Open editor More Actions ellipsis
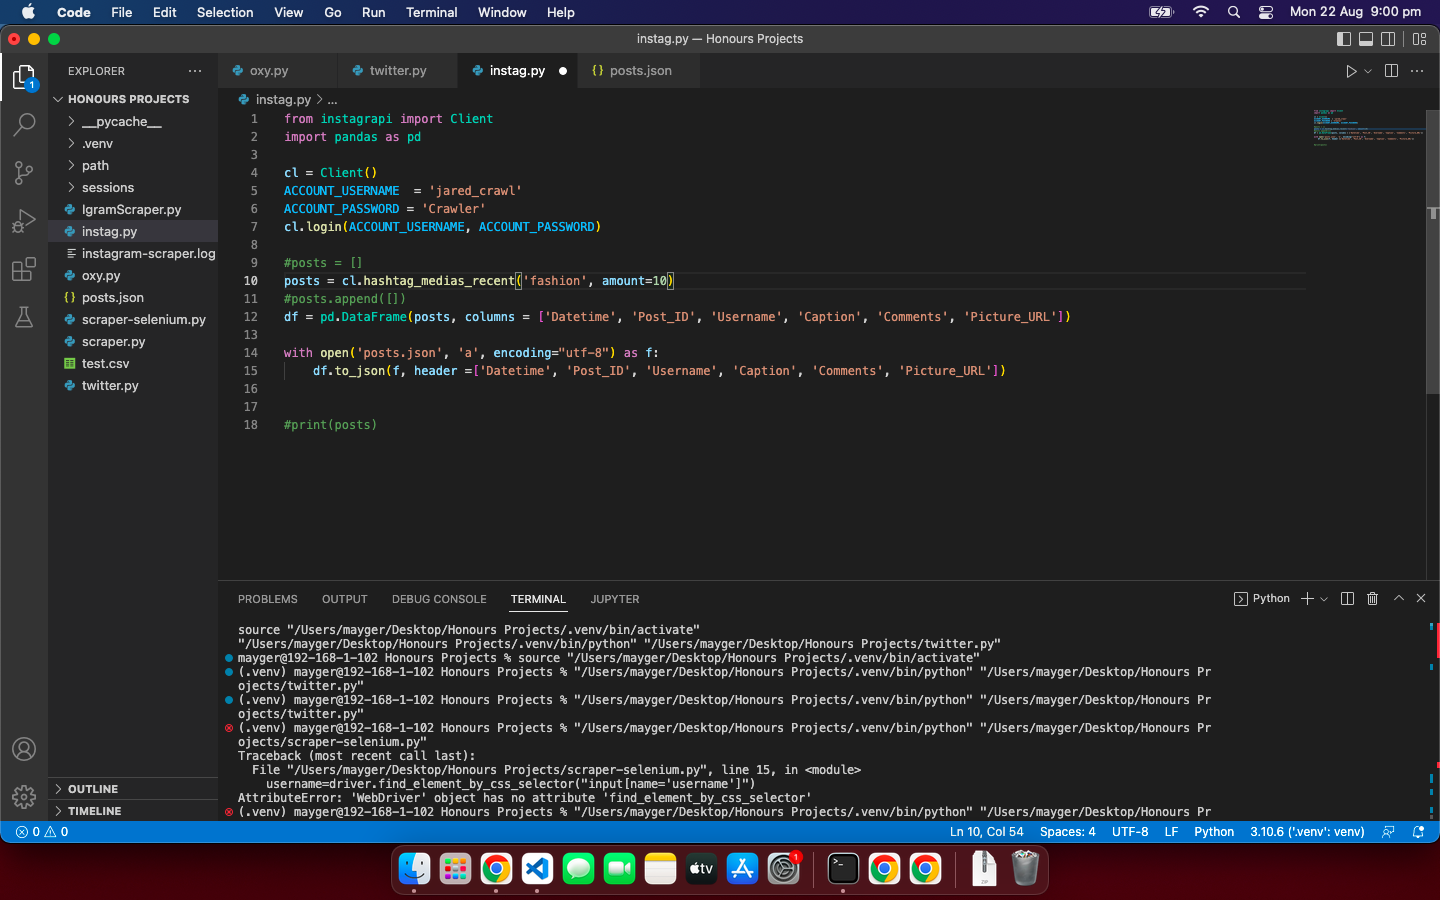The image size is (1440, 900). (x=1417, y=71)
